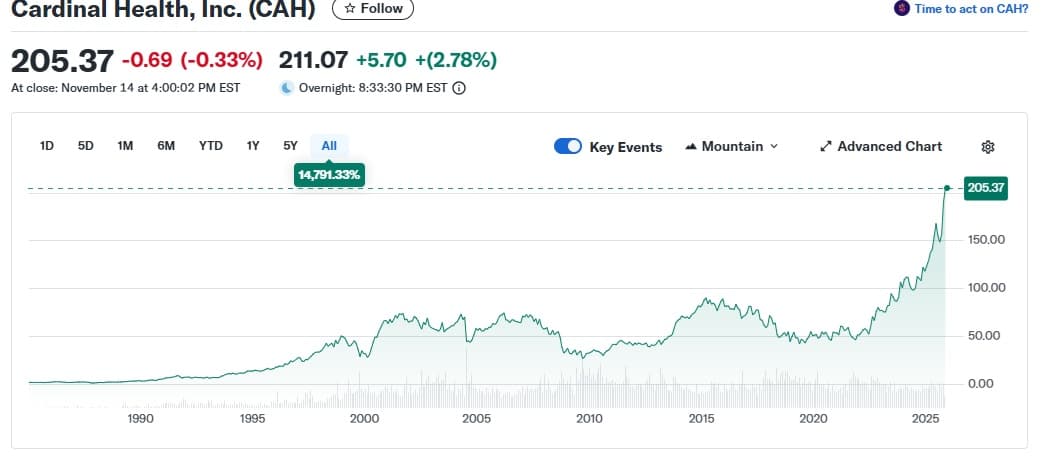
Task: Click the Cardinal Health, Inc. (CAH) heading
Action: click(x=163, y=9)
